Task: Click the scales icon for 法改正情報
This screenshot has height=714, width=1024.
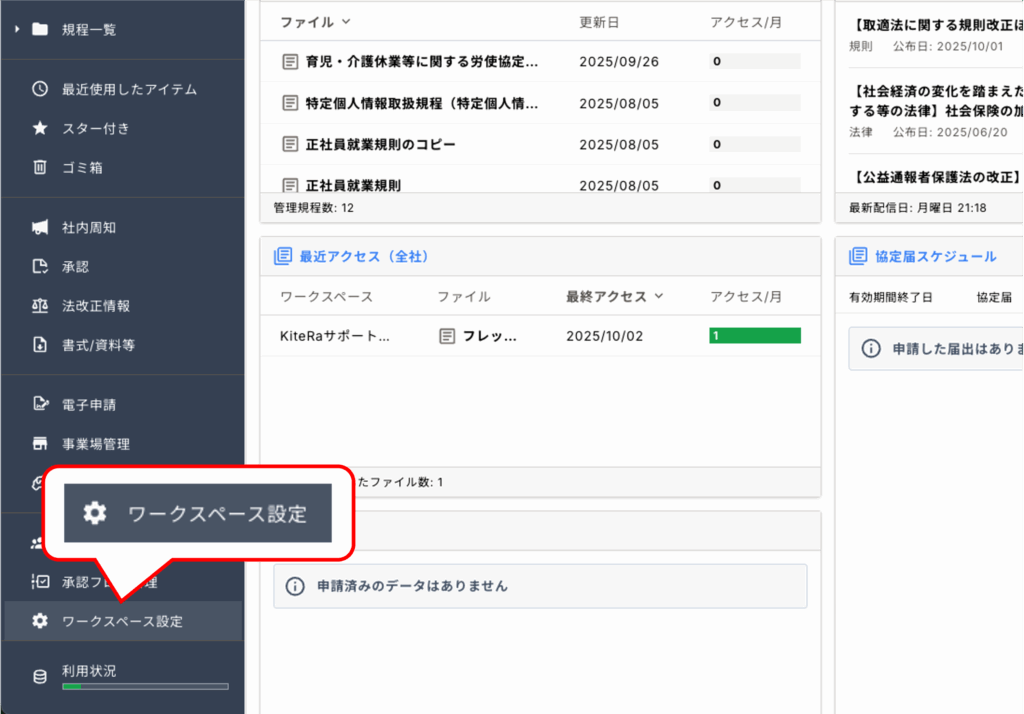Action: (40, 305)
